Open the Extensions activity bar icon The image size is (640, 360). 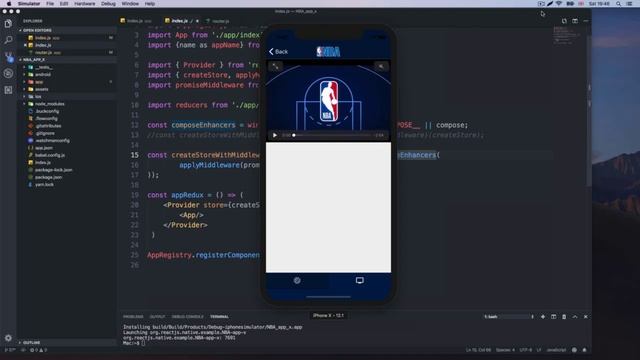pyautogui.click(x=8, y=90)
